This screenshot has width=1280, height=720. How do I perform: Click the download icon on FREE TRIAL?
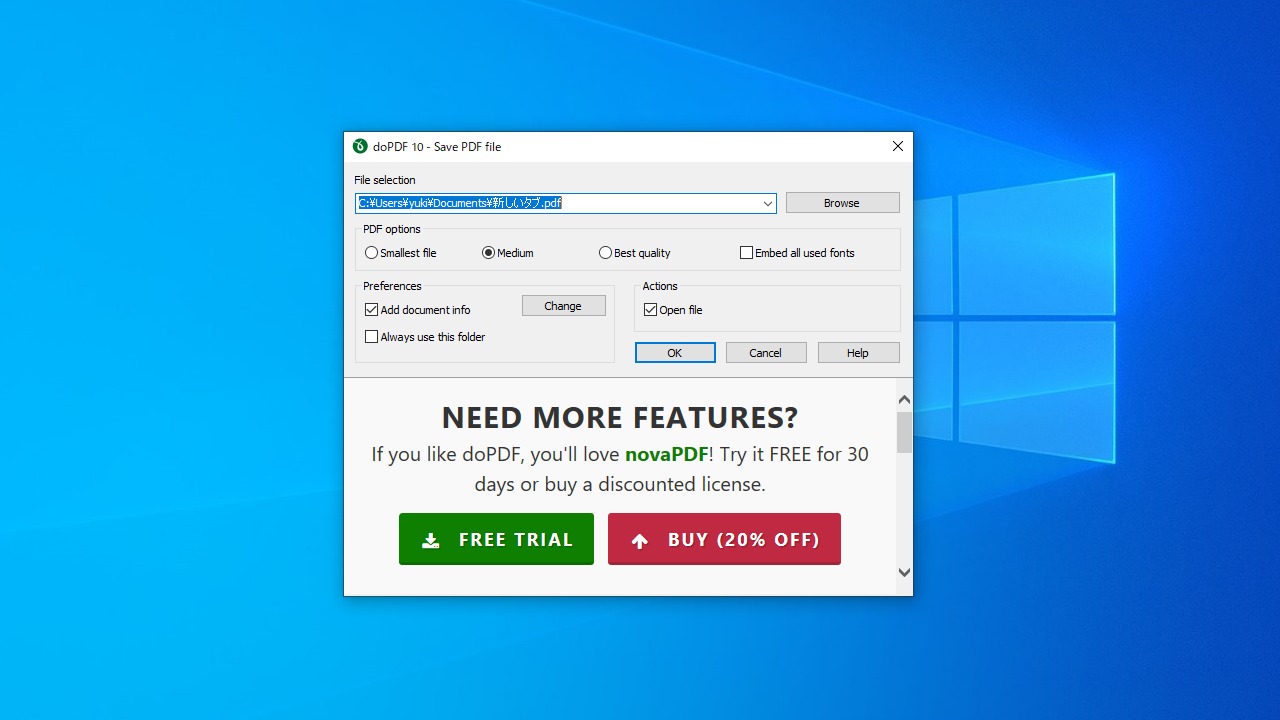tap(430, 541)
